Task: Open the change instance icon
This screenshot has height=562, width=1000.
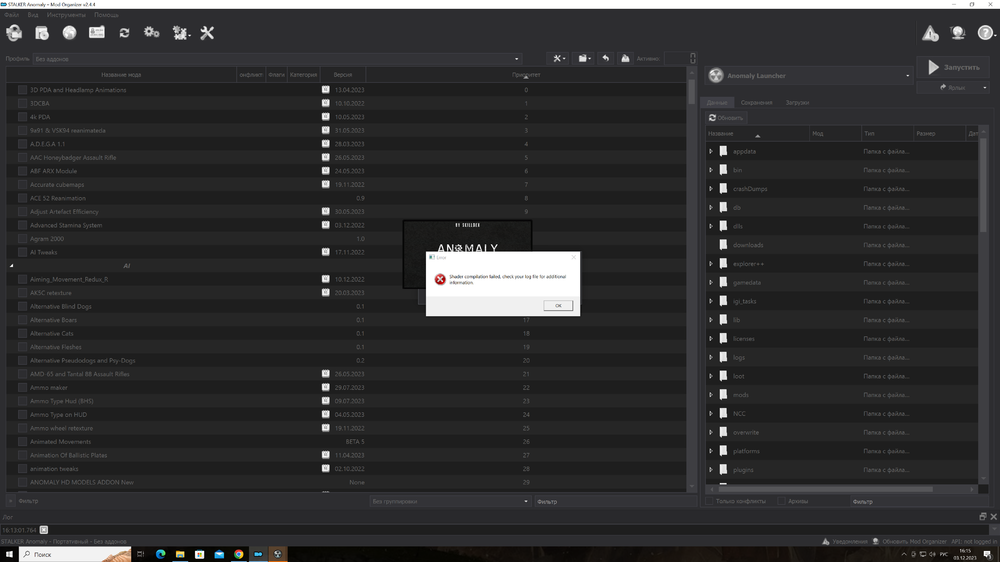Action: [x=14, y=33]
